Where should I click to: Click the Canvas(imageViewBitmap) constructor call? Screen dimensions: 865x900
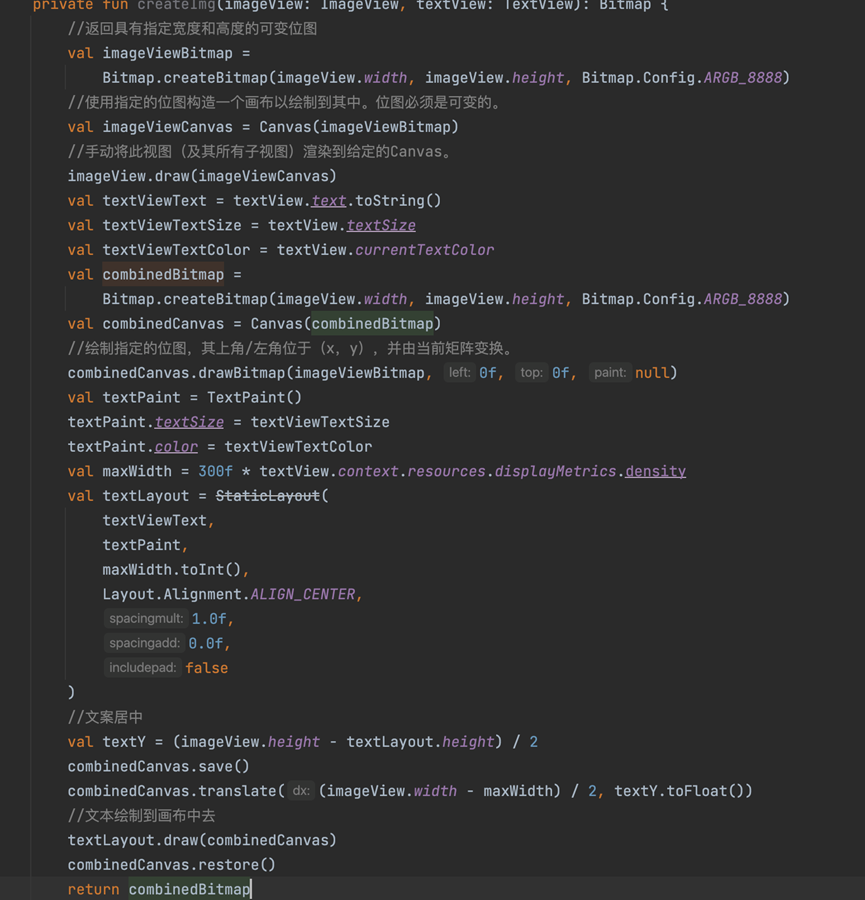(359, 127)
